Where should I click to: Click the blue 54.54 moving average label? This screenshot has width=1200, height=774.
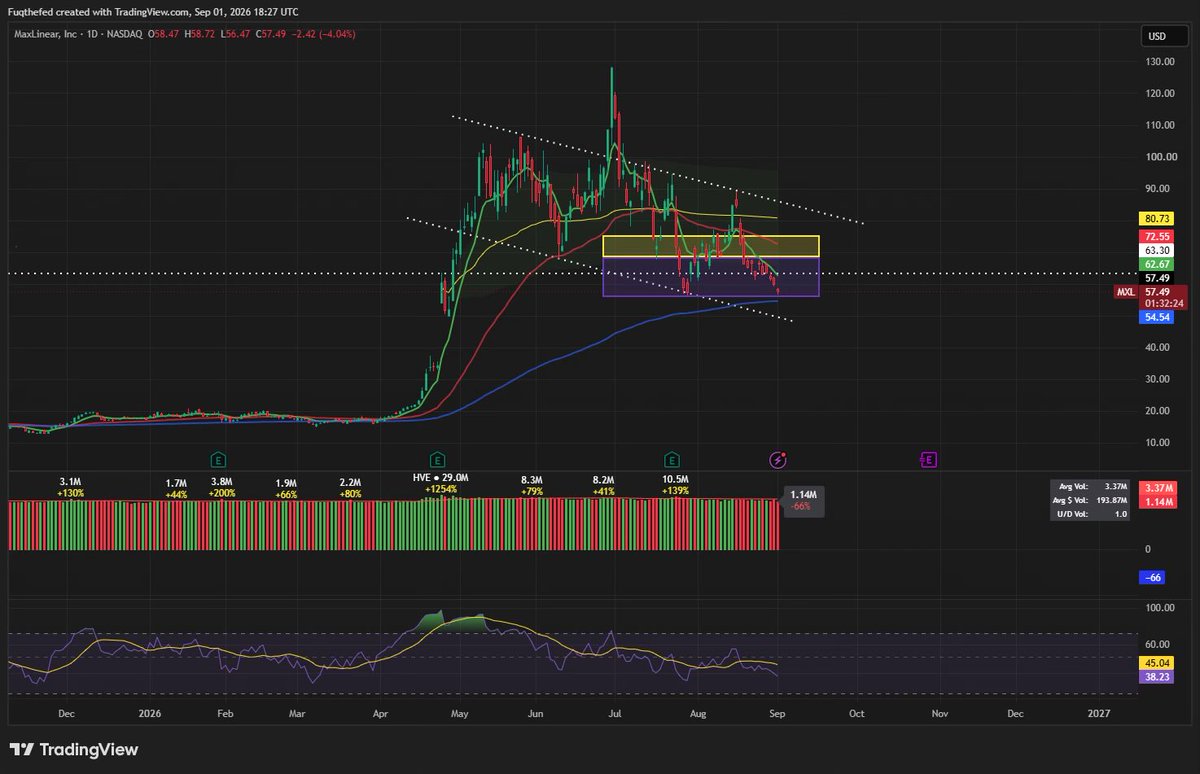tap(1157, 317)
